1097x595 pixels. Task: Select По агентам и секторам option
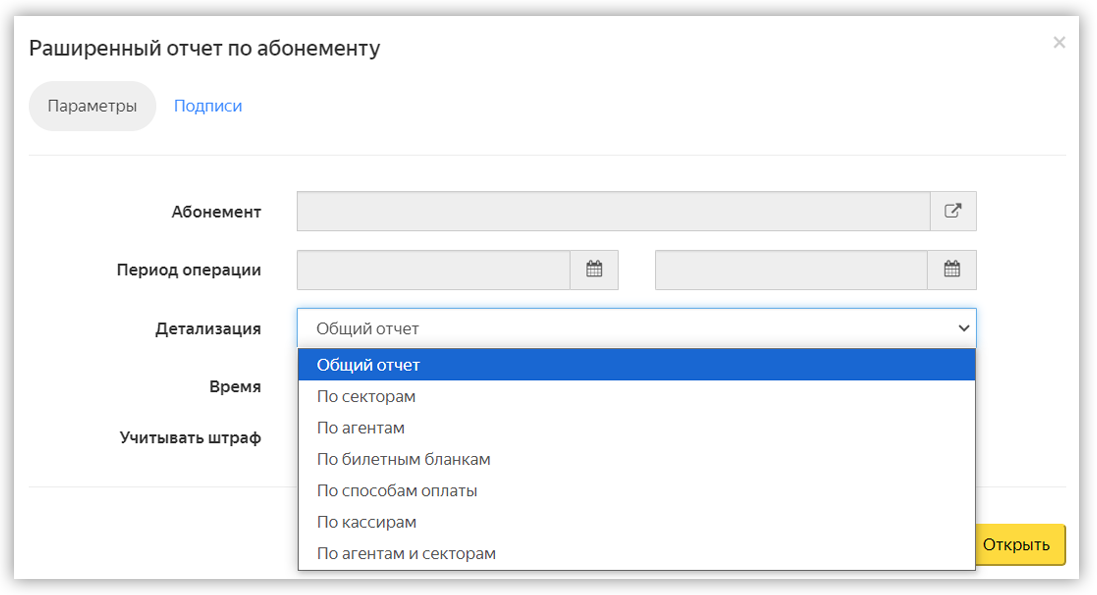637,553
